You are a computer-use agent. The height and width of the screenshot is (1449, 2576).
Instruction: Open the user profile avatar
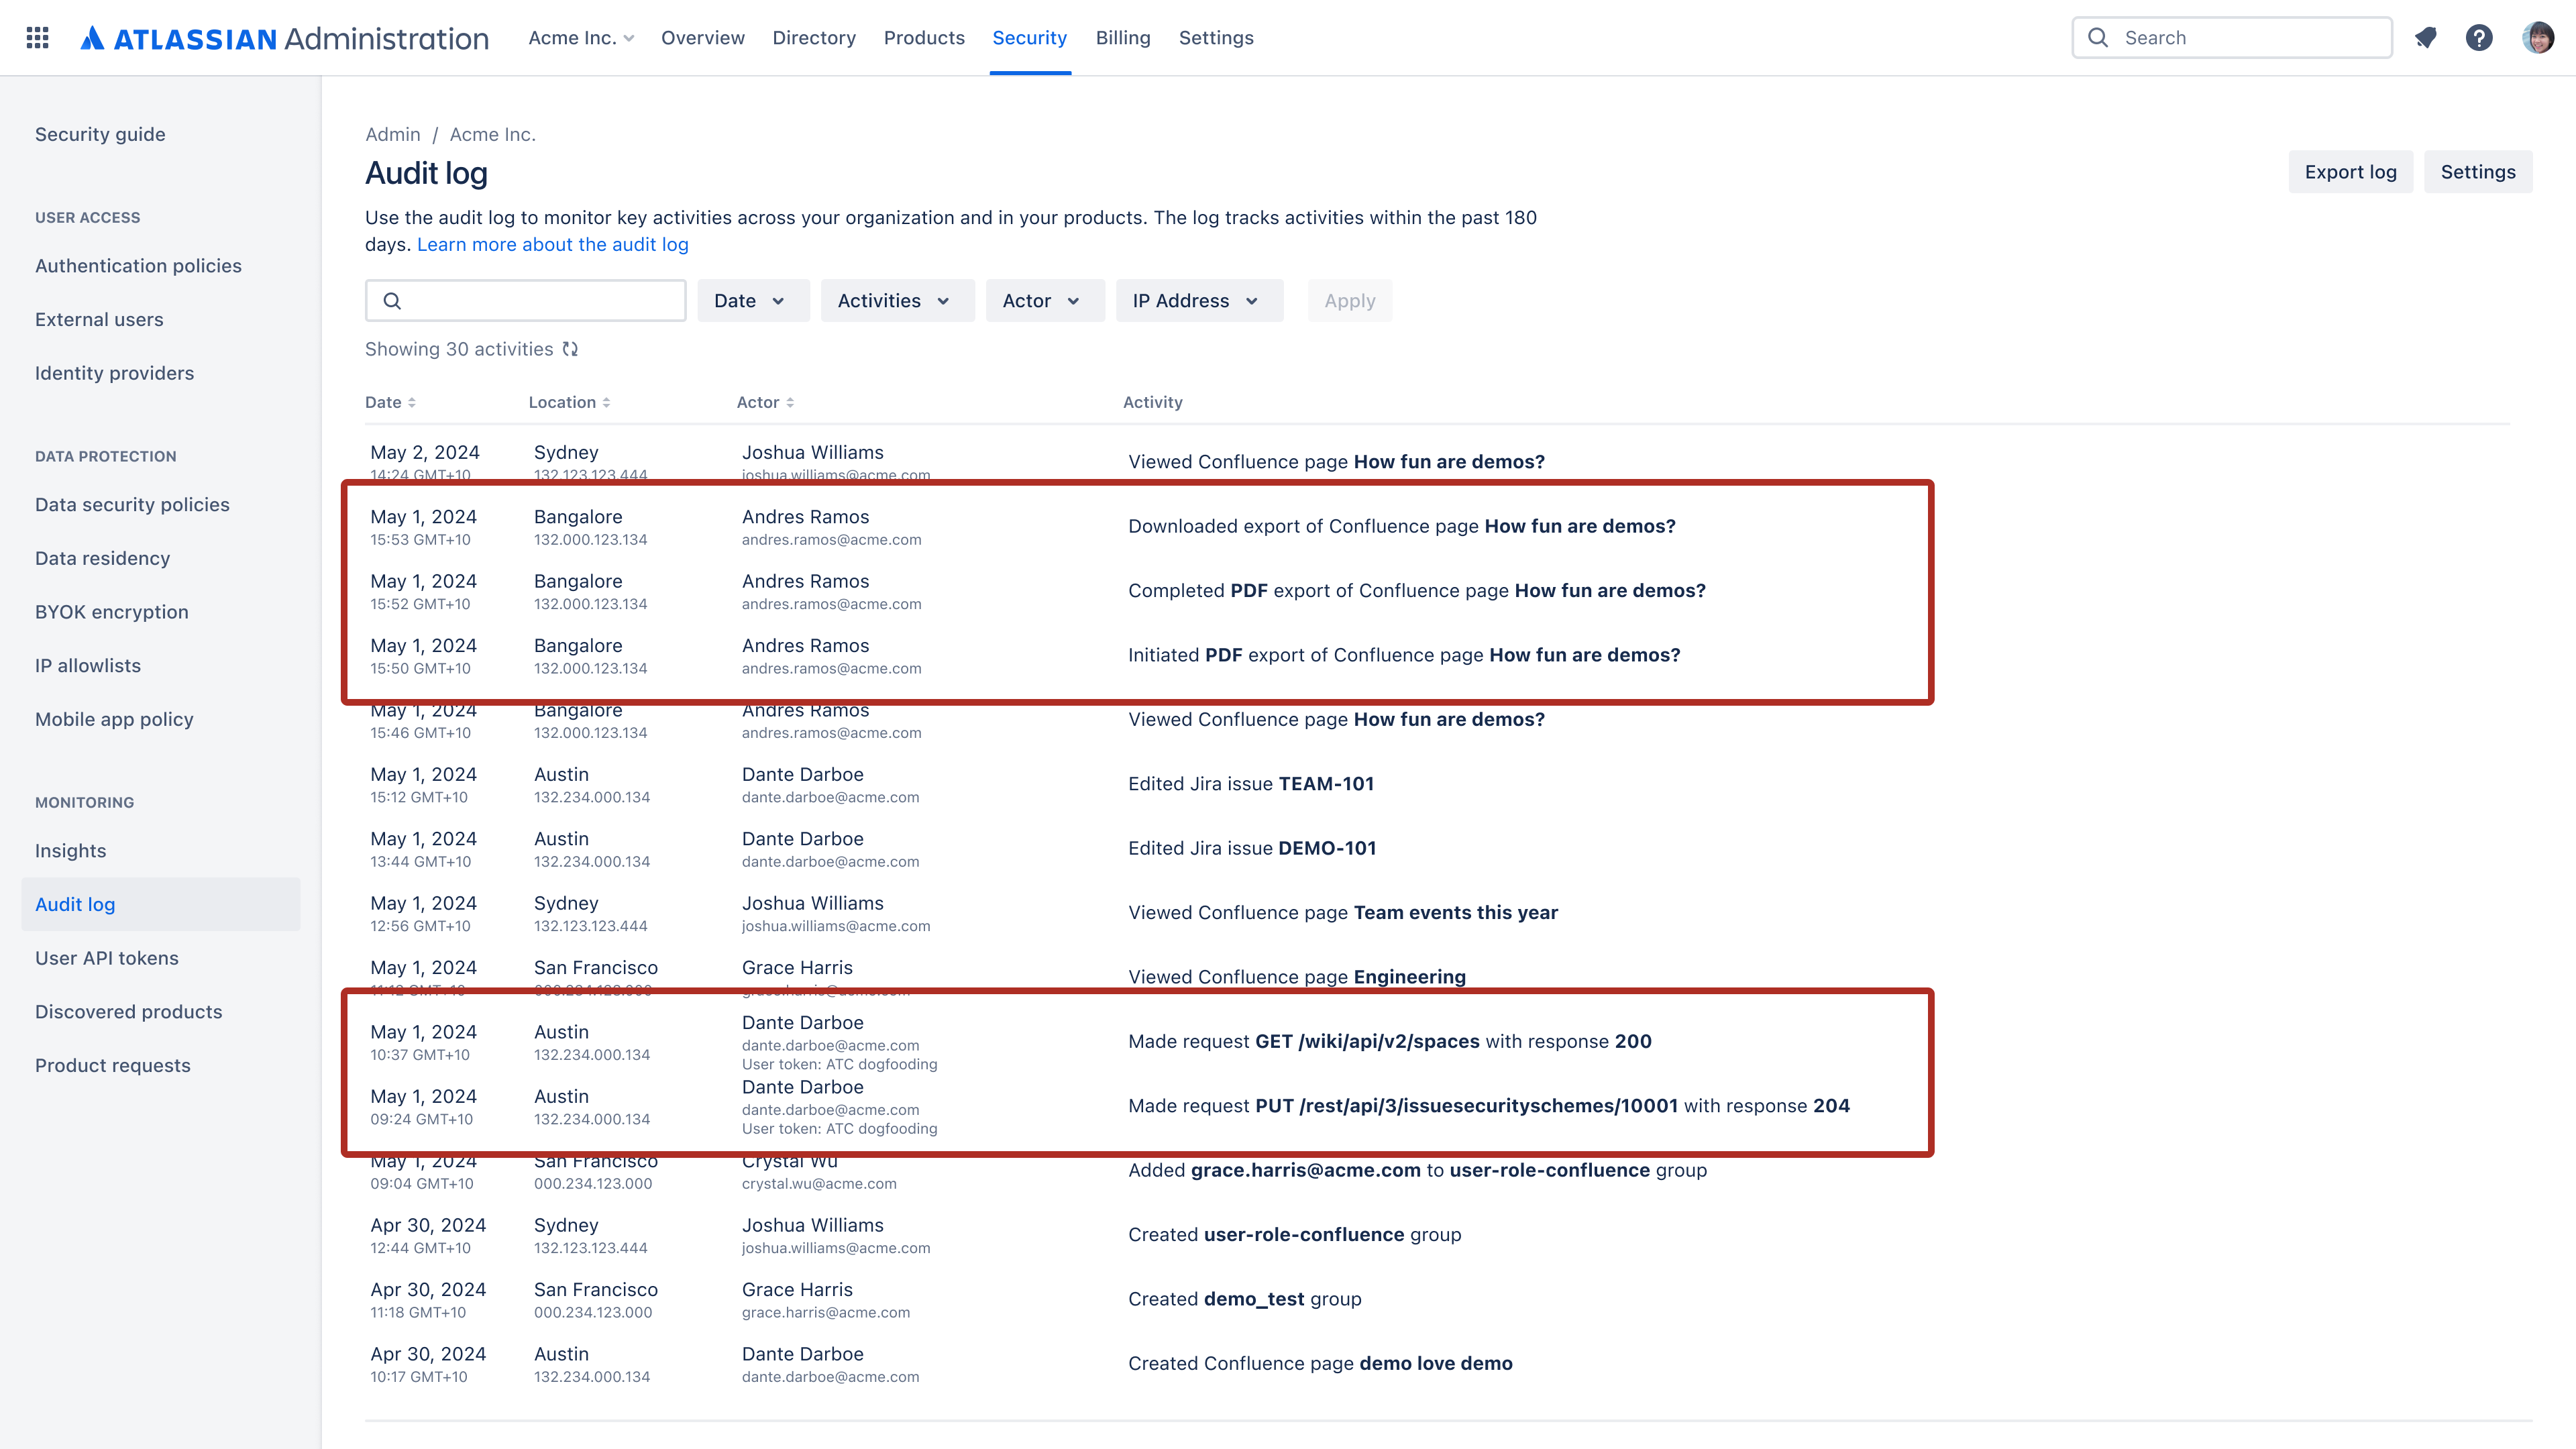coord(2538,38)
